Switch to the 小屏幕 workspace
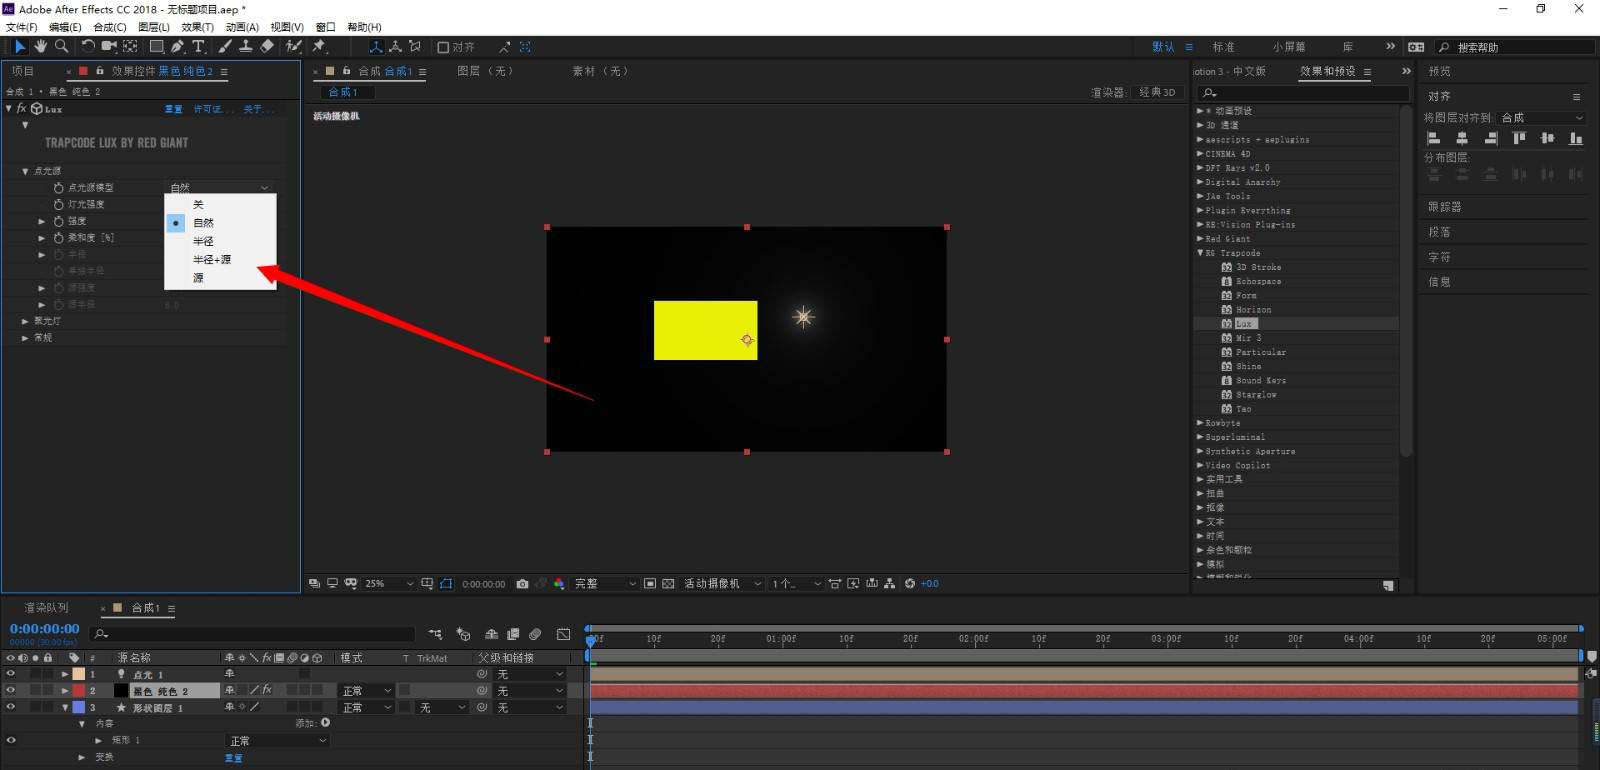The width and height of the screenshot is (1600, 770). (x=1289, y=47)
